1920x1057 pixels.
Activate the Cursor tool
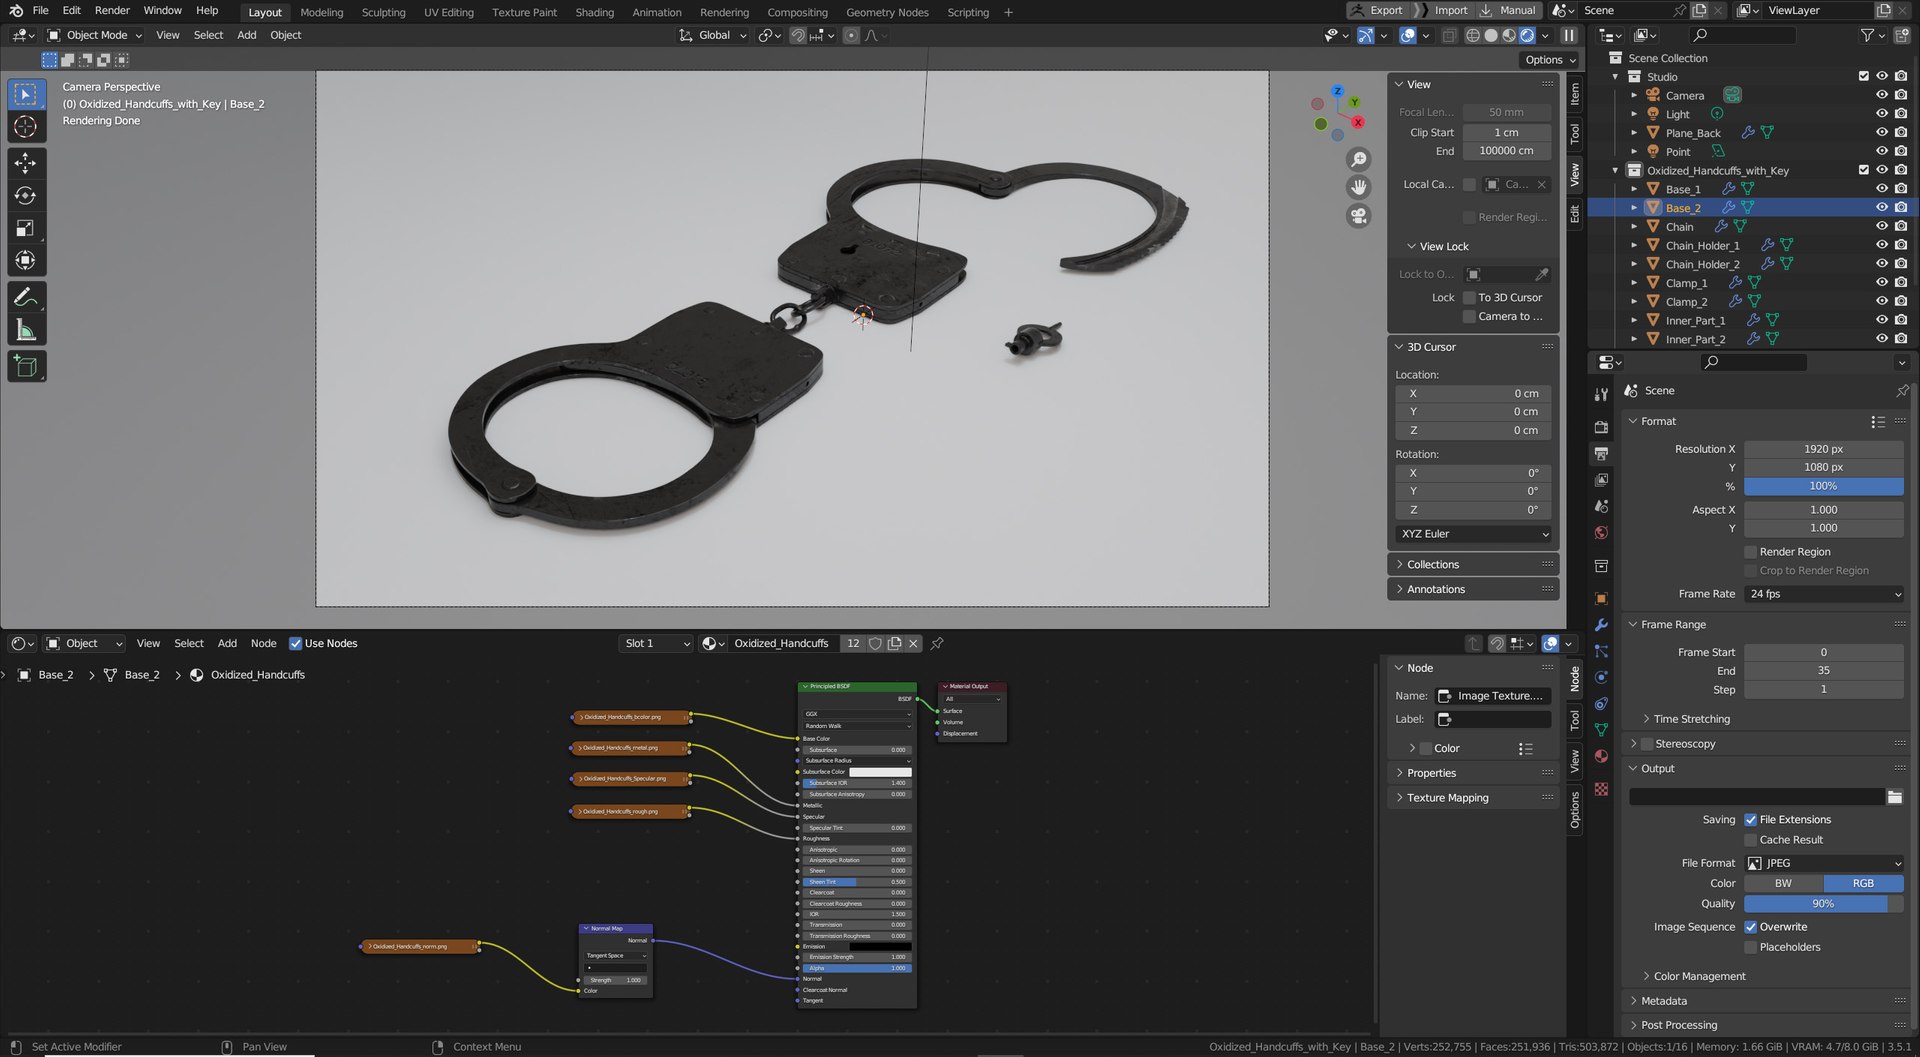click(x=26, y=127)
